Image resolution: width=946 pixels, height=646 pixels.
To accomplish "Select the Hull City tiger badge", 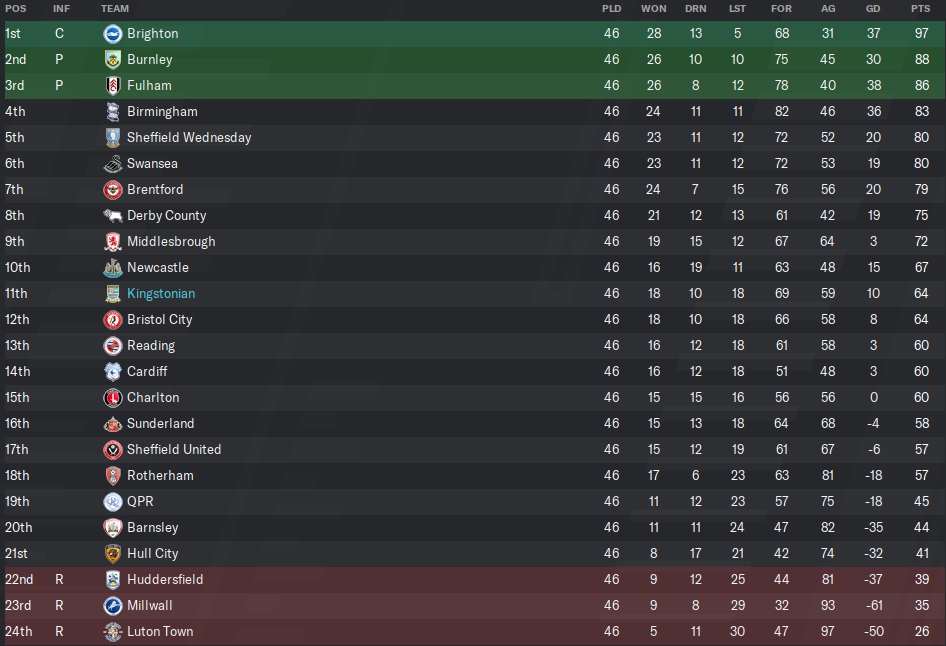I will coord(113,553).
